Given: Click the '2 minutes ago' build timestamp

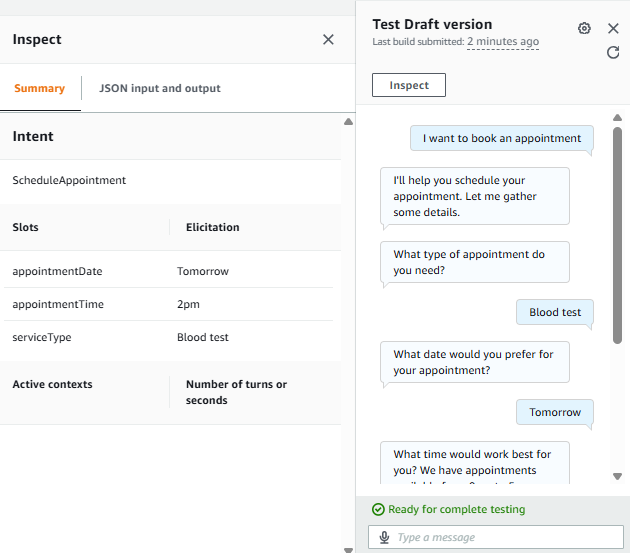Looking at the screenshot, I should pos(503,41).
